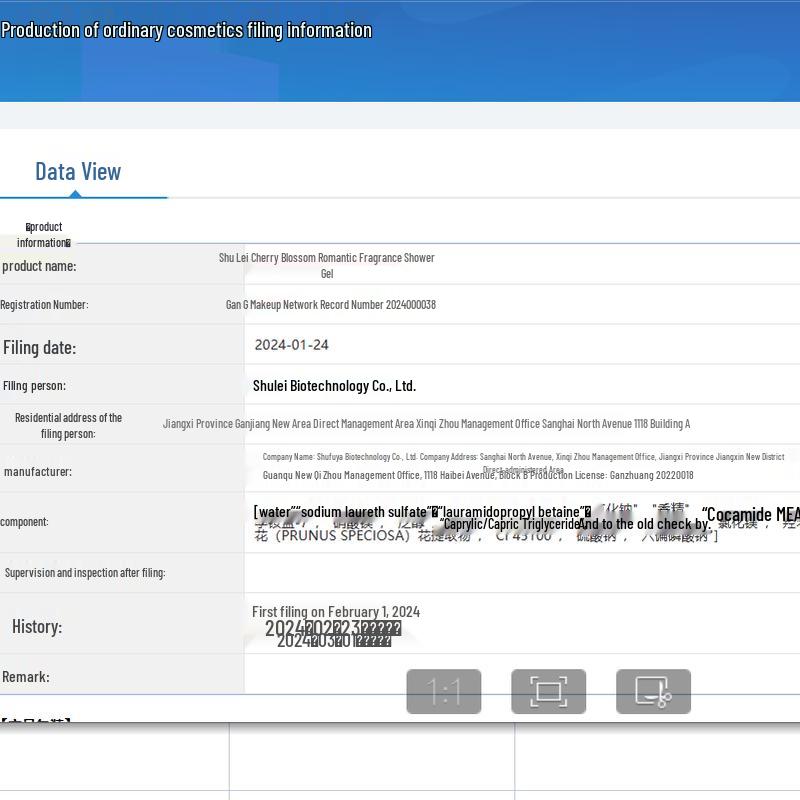The width and height of the screenshot is (800, 800).
Task: Click the 'manufacturer:' row label
Action: (38, 471)
